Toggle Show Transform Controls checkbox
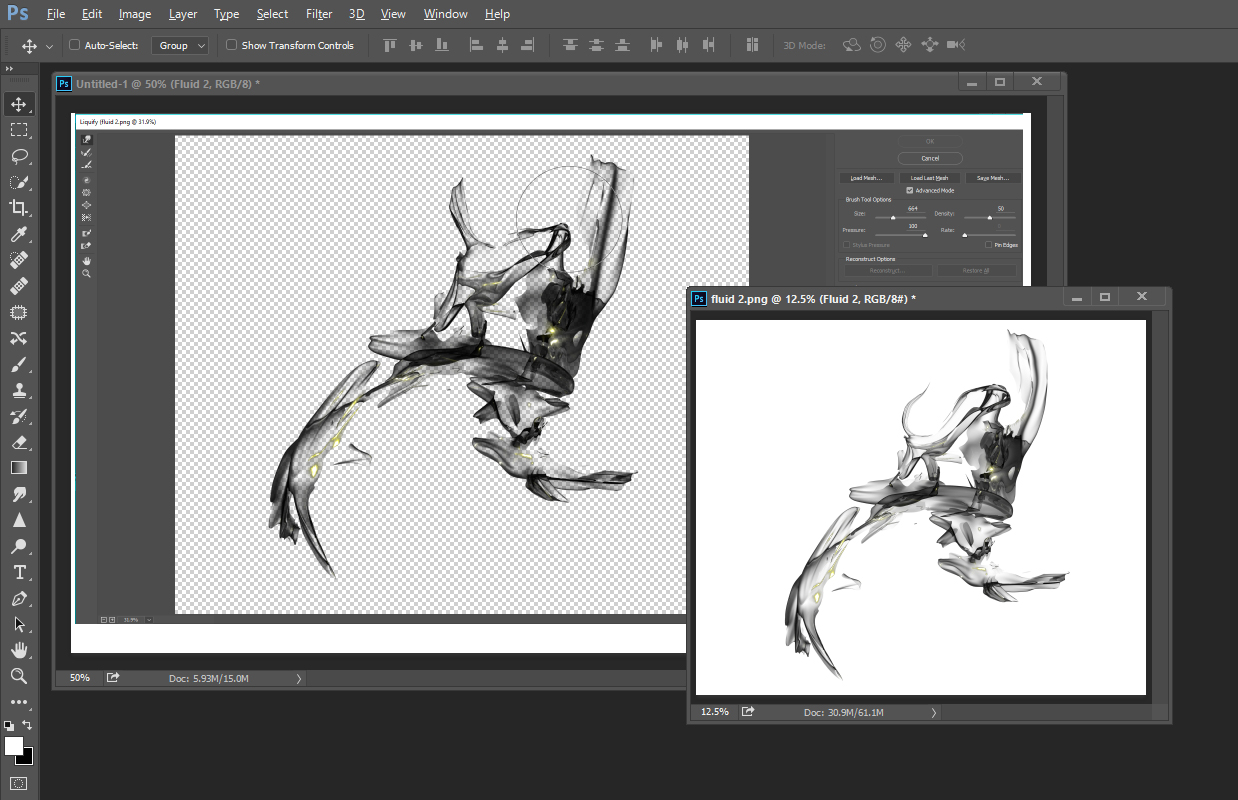 click(x=231, y=45)
